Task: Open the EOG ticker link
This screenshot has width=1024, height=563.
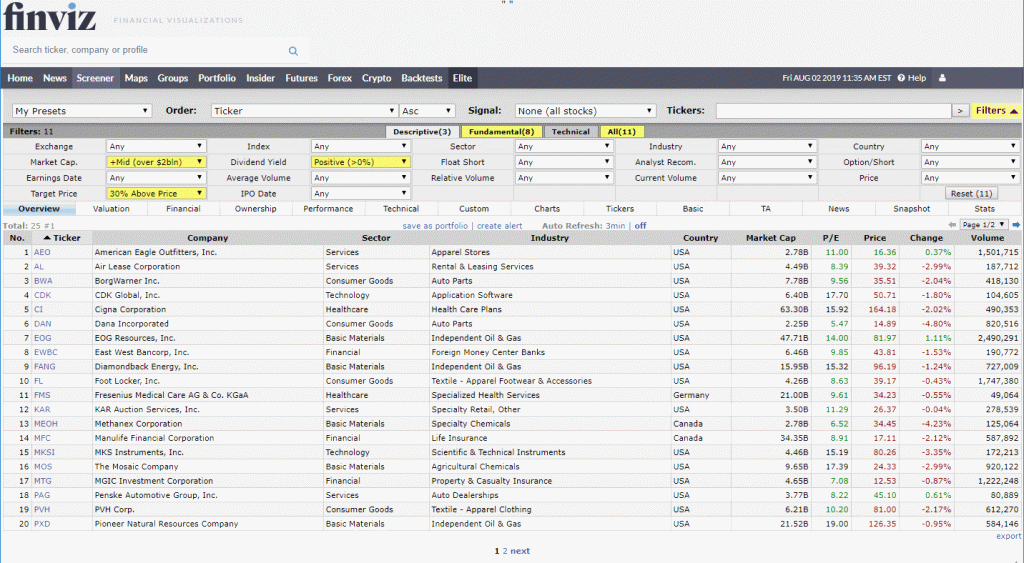Action: 42,338
